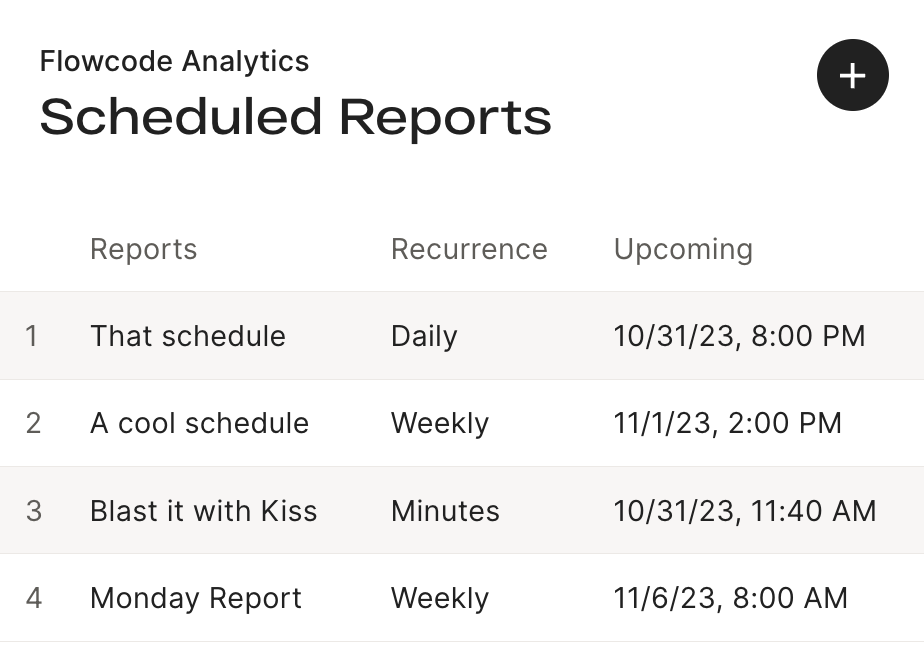Select upcoming date 11/1/23, 2:00 PM
924x670 pixels.
click(727, 424)
